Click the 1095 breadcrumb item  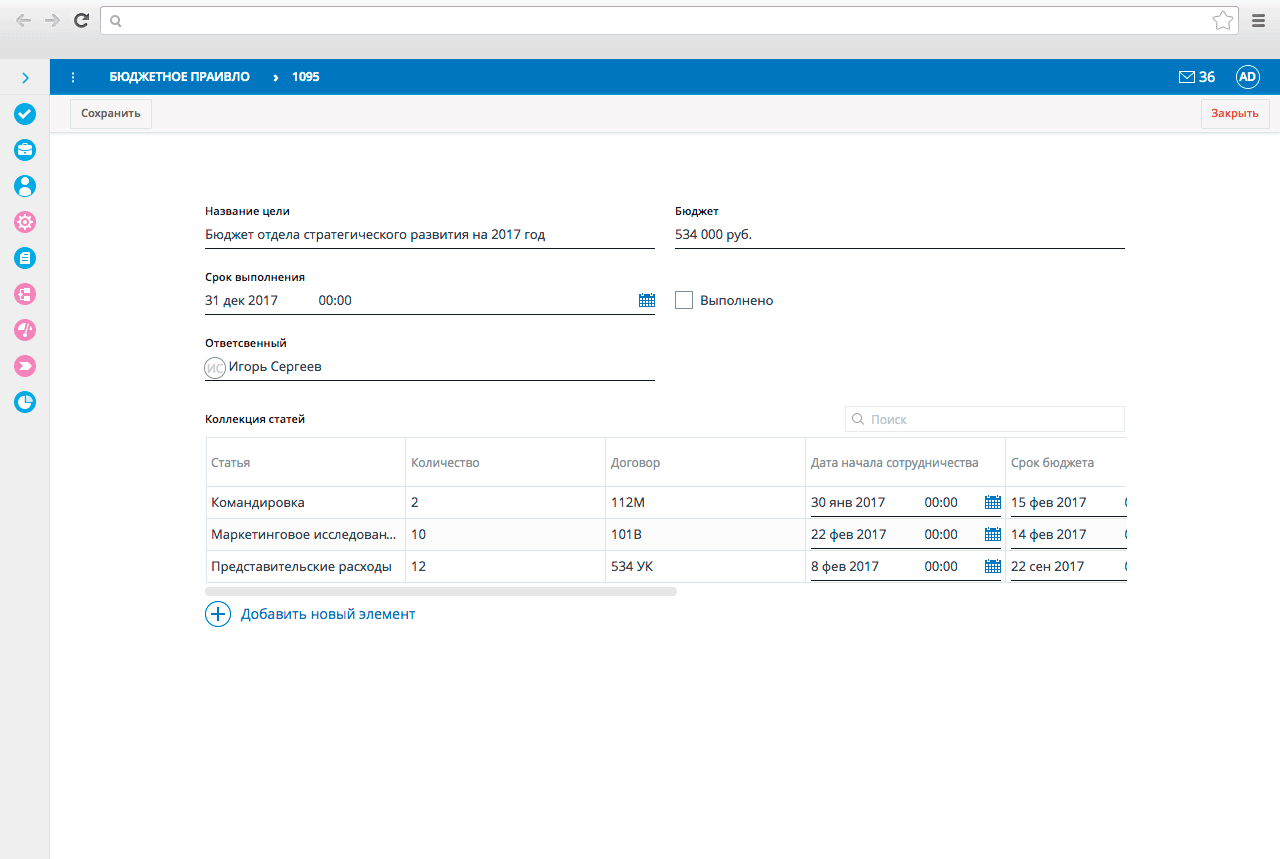[306, 77]
